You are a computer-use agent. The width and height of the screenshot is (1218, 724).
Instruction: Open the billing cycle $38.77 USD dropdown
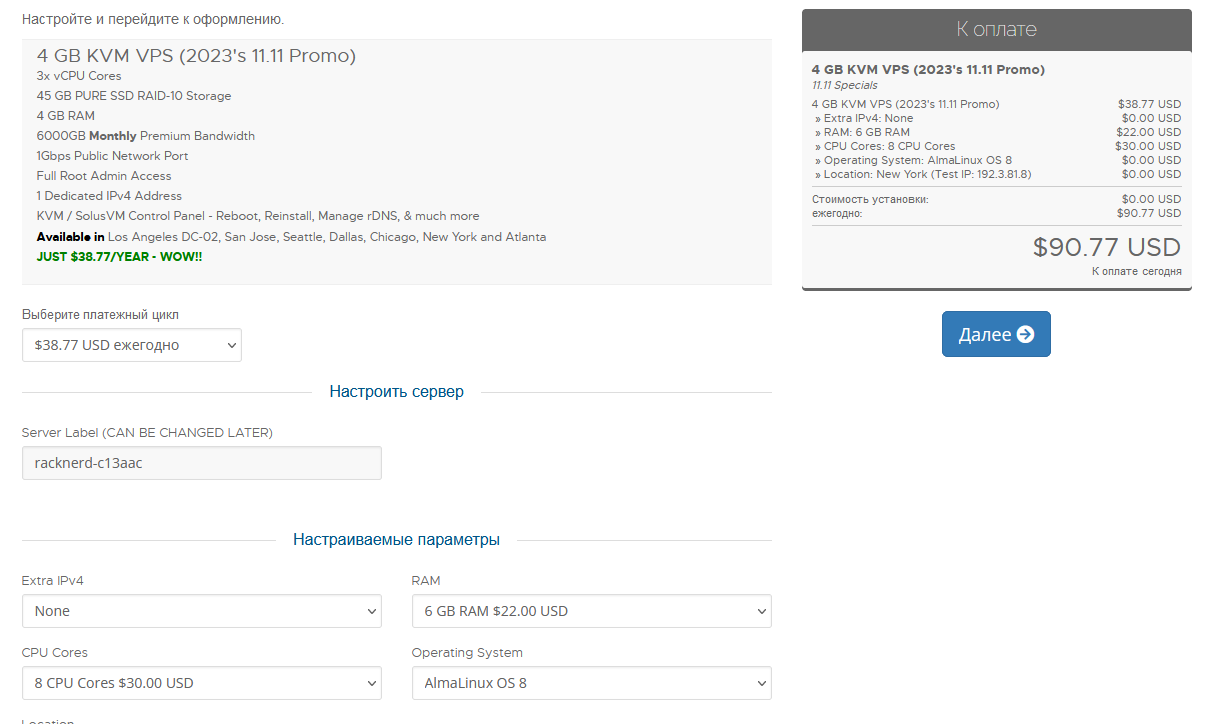click(132, 345)
